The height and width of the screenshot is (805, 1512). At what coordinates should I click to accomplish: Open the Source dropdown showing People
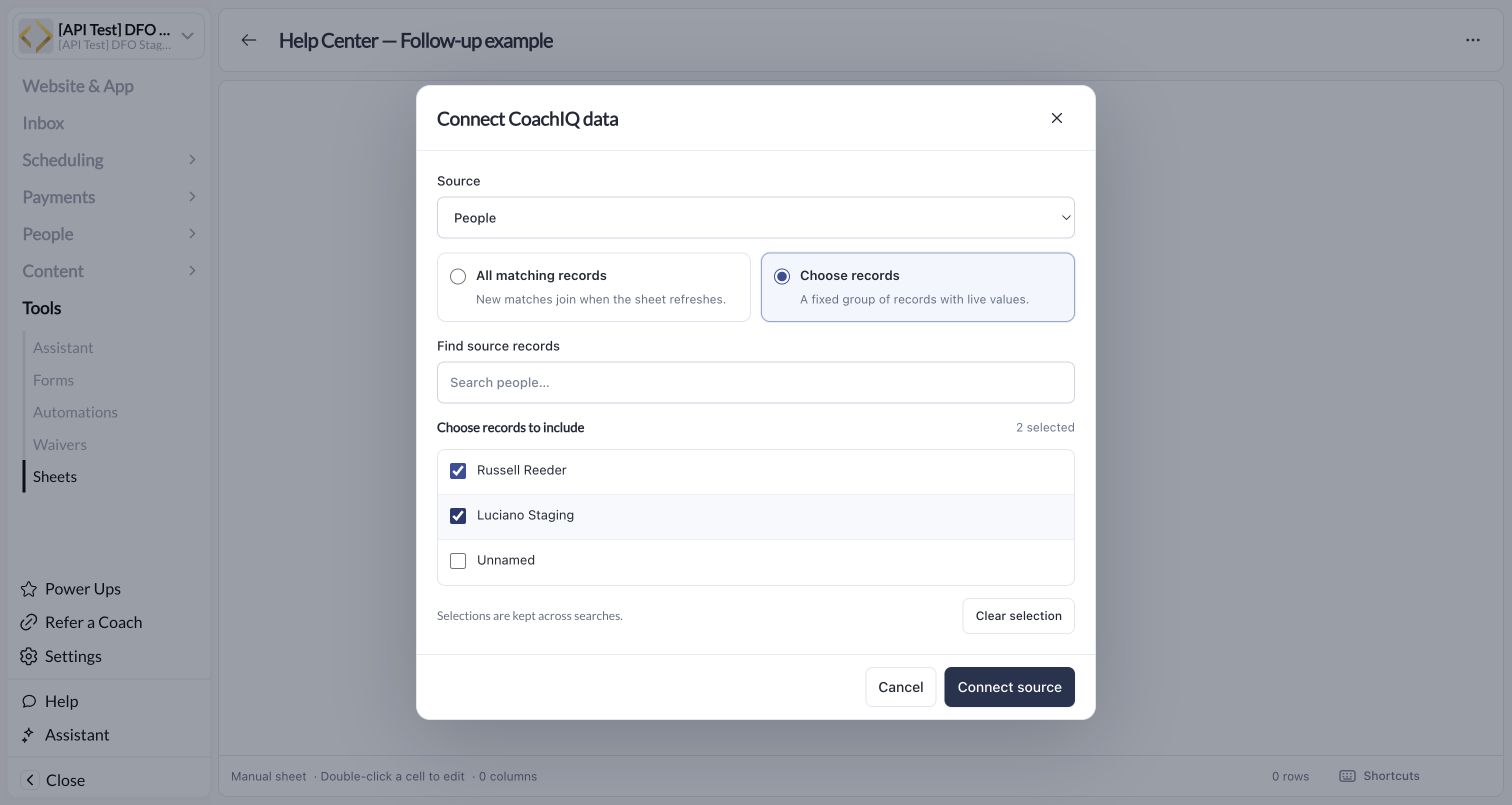pos(756,218)
